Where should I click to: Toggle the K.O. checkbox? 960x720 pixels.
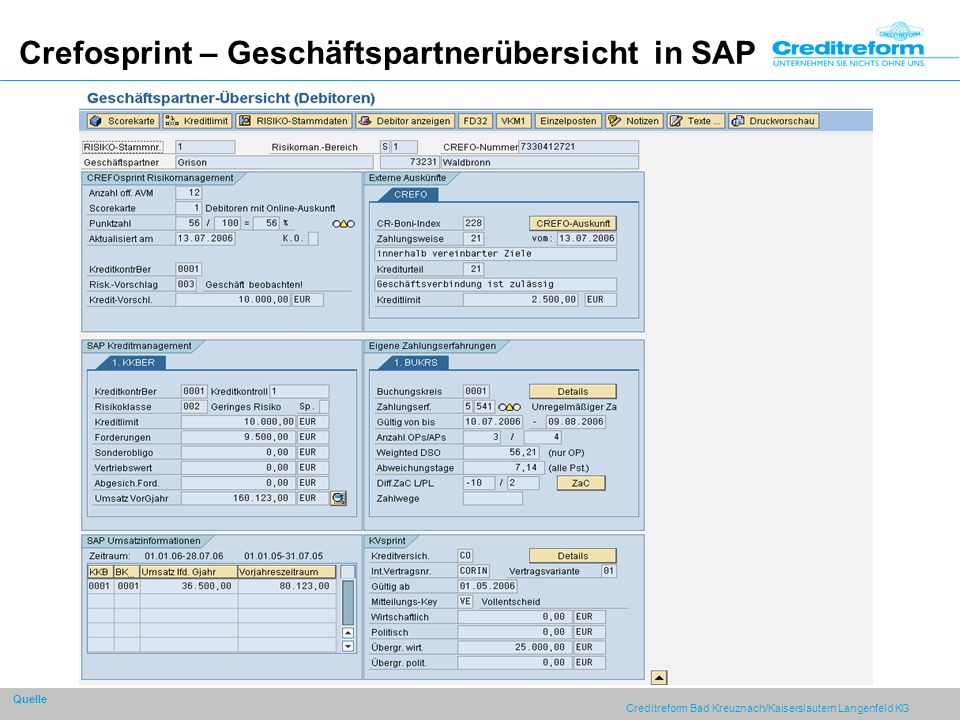coord(313,239)
